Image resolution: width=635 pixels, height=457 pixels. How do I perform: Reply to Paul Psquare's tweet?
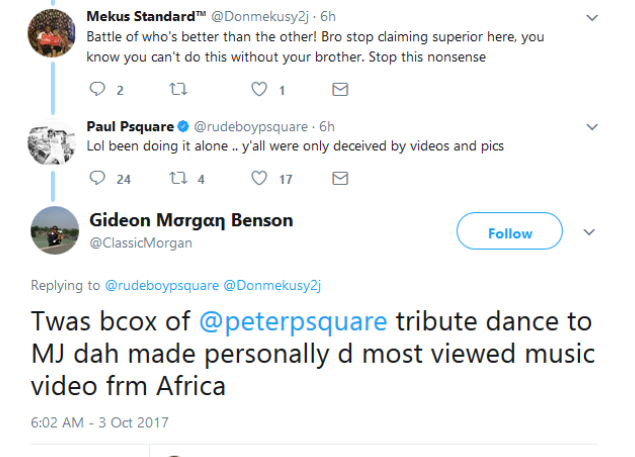tap(98, 179)
